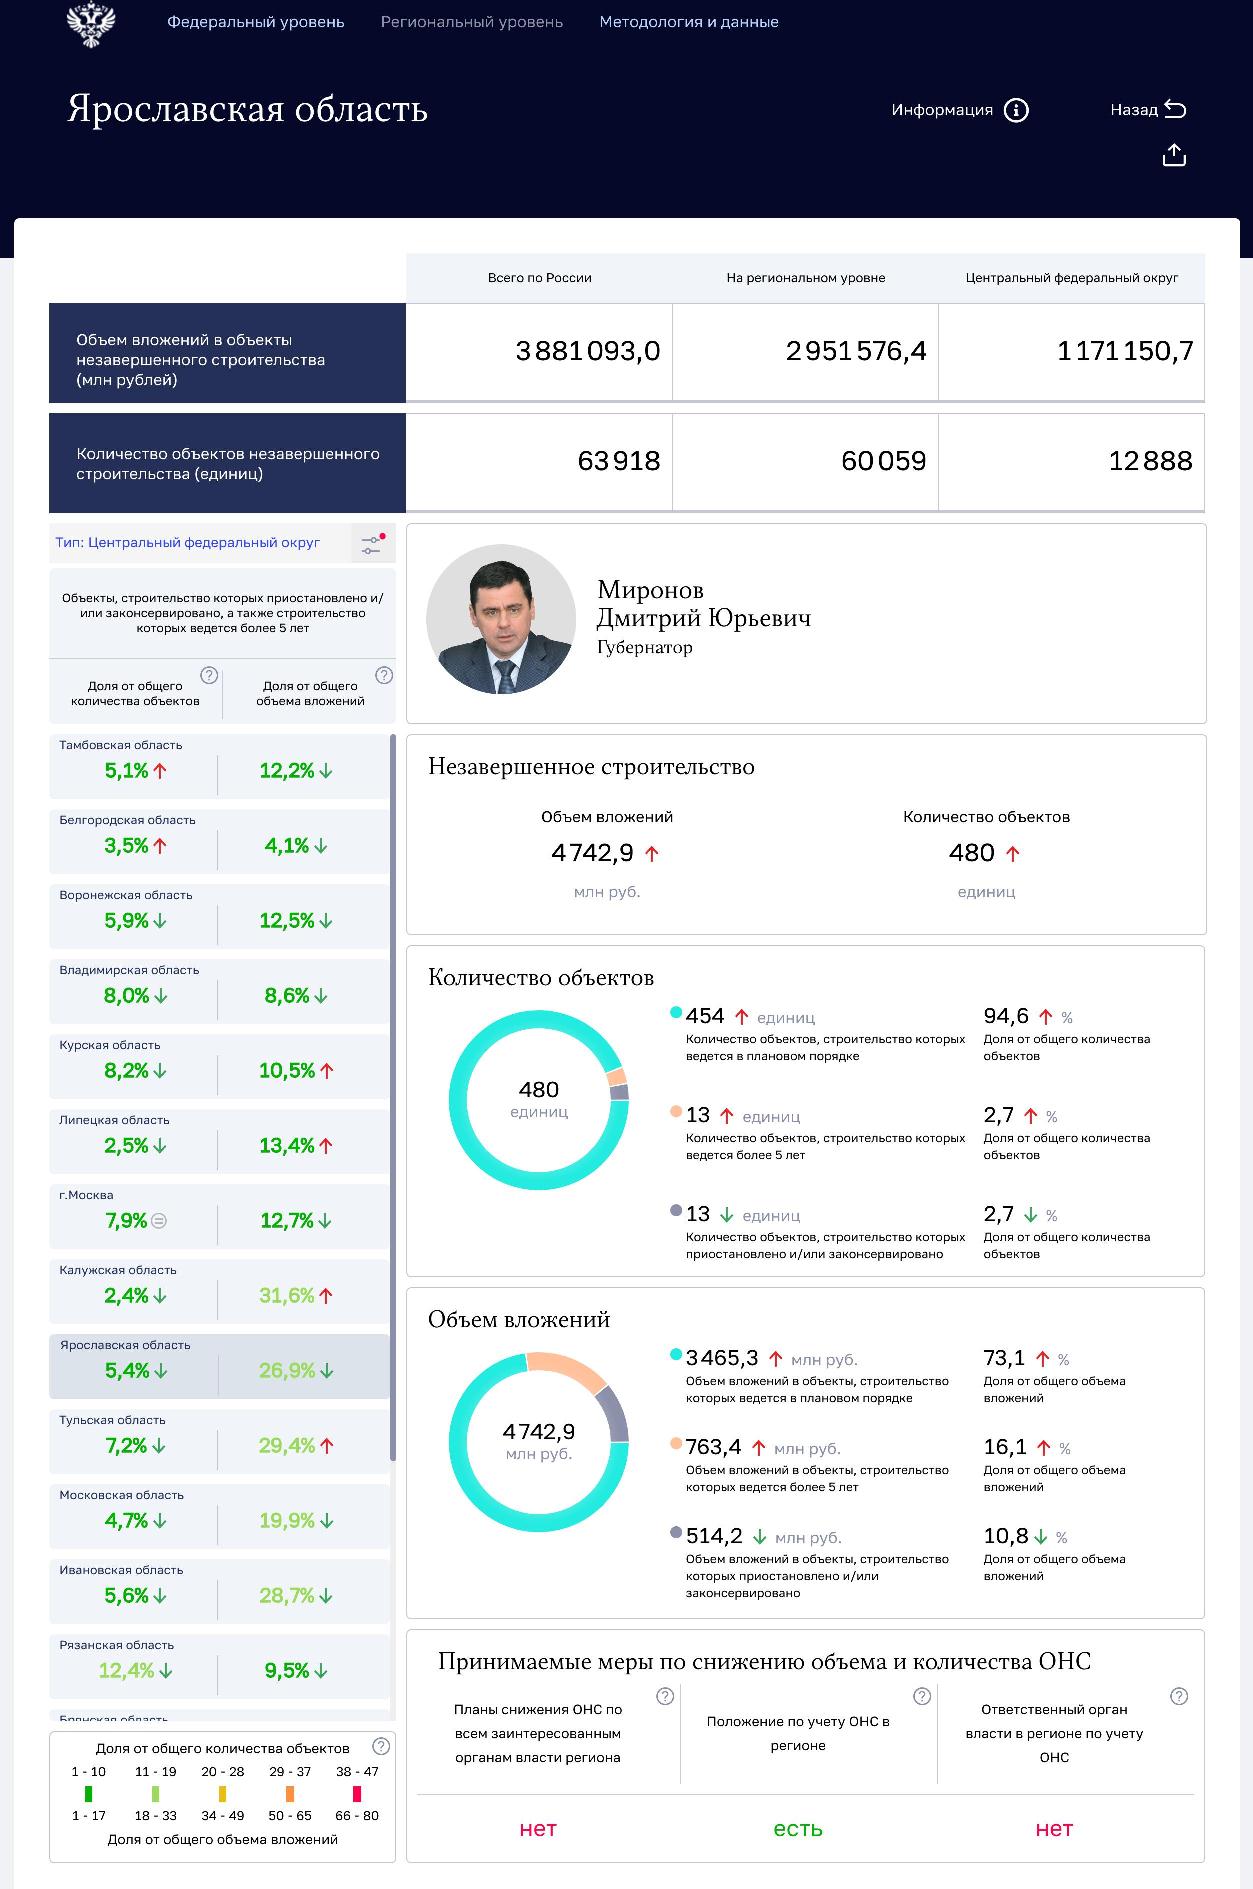The height and width of the screenshot is (1889, 1253).
Task: Open the Информация info icon
Action: (1016, 110)
